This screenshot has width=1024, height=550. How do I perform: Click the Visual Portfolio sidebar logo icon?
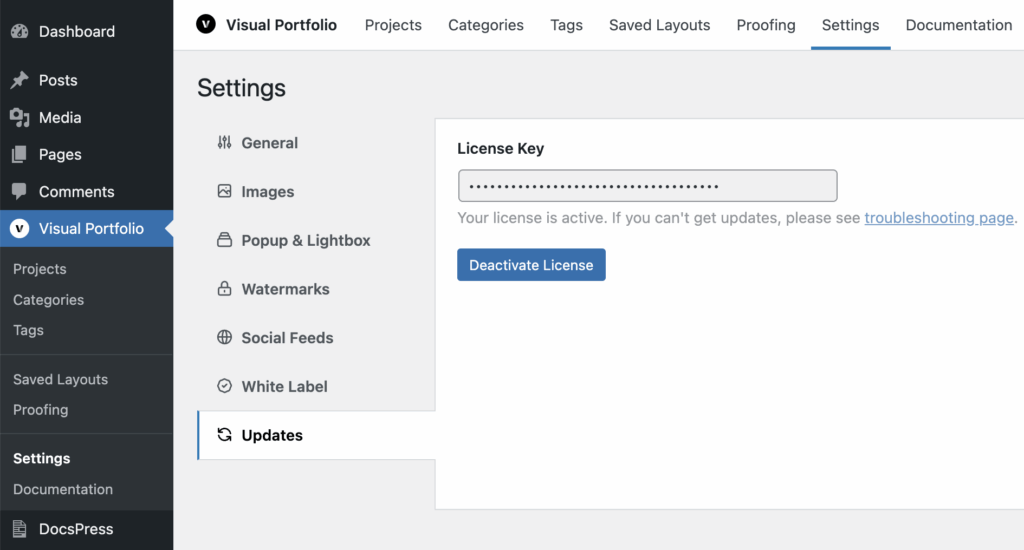[x=20, y=228]
